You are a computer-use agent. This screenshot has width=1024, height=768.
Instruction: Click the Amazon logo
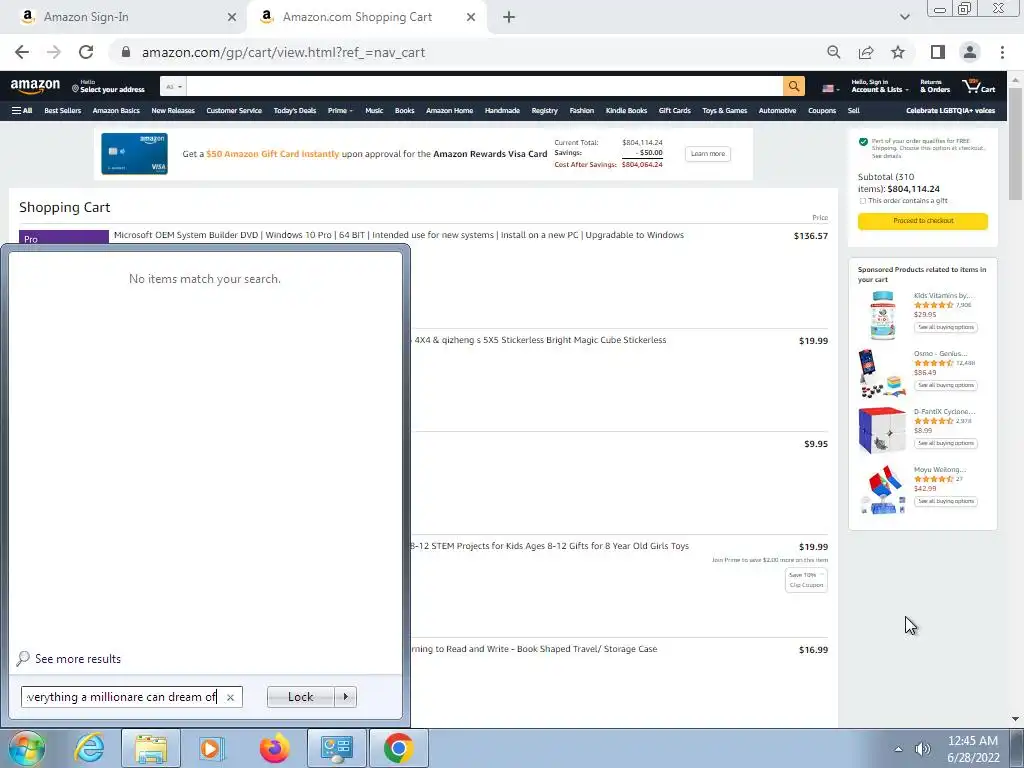click(x=35, y=86)
